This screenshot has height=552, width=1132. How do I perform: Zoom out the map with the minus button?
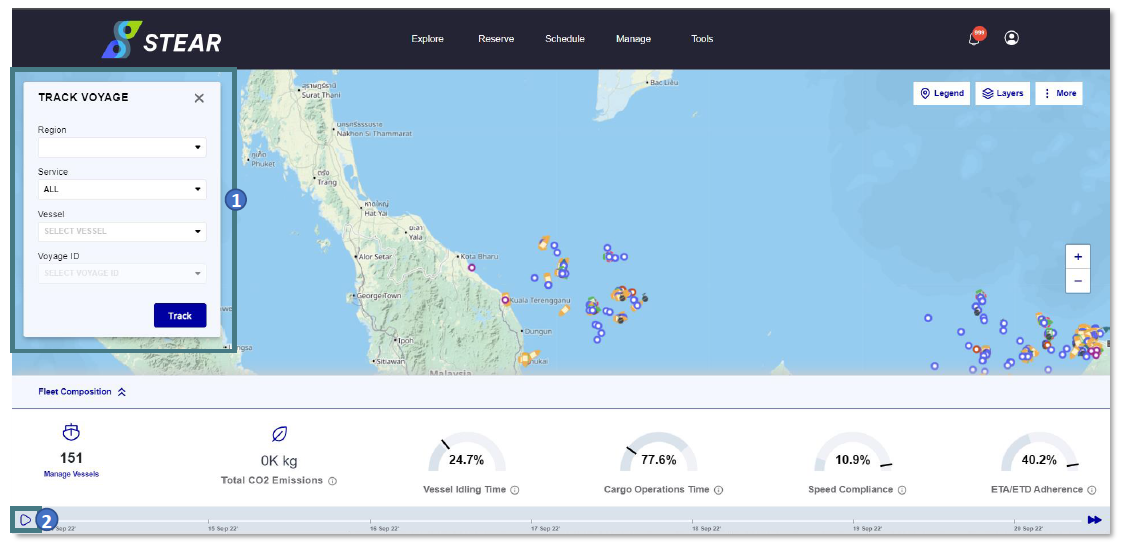(x=1078, y=281)
